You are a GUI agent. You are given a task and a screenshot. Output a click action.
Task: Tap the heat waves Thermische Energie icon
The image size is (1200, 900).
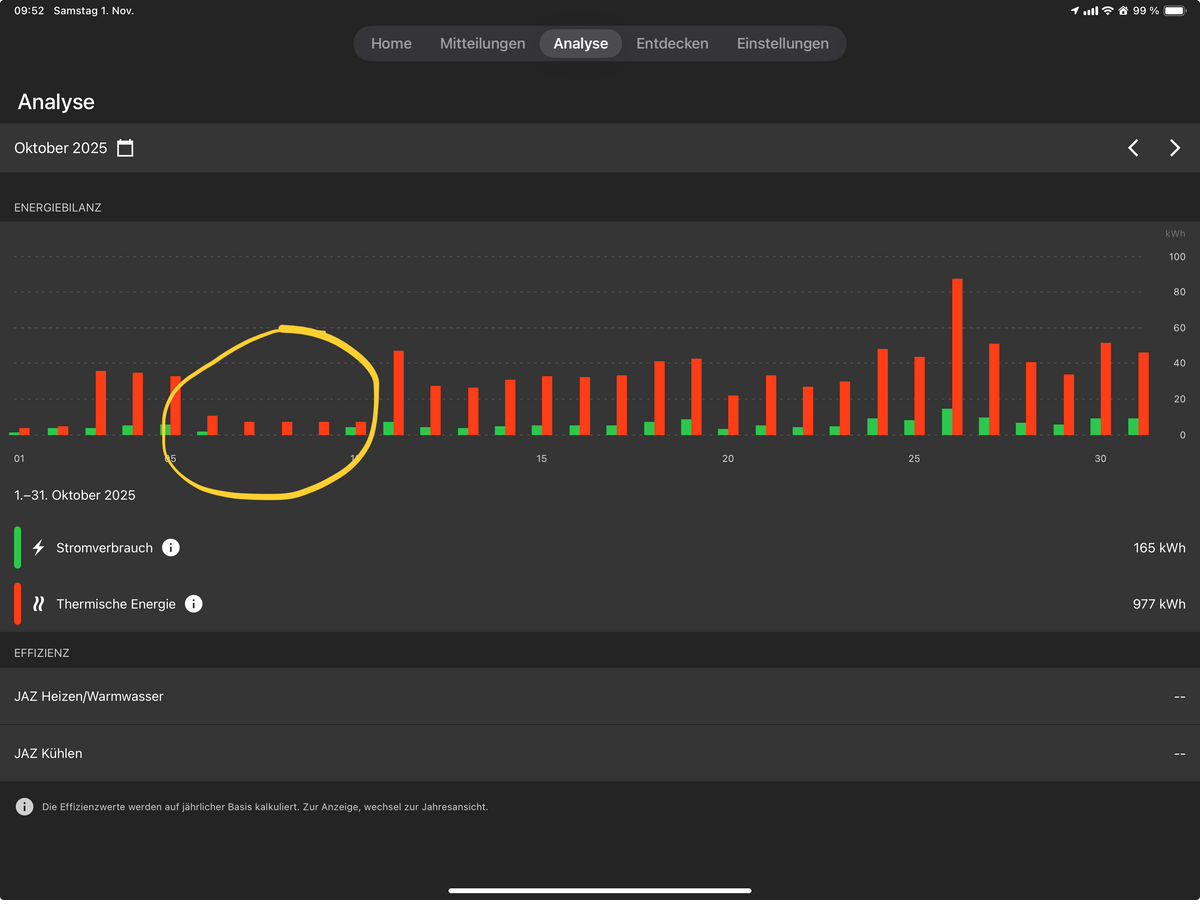pos(39,604)
